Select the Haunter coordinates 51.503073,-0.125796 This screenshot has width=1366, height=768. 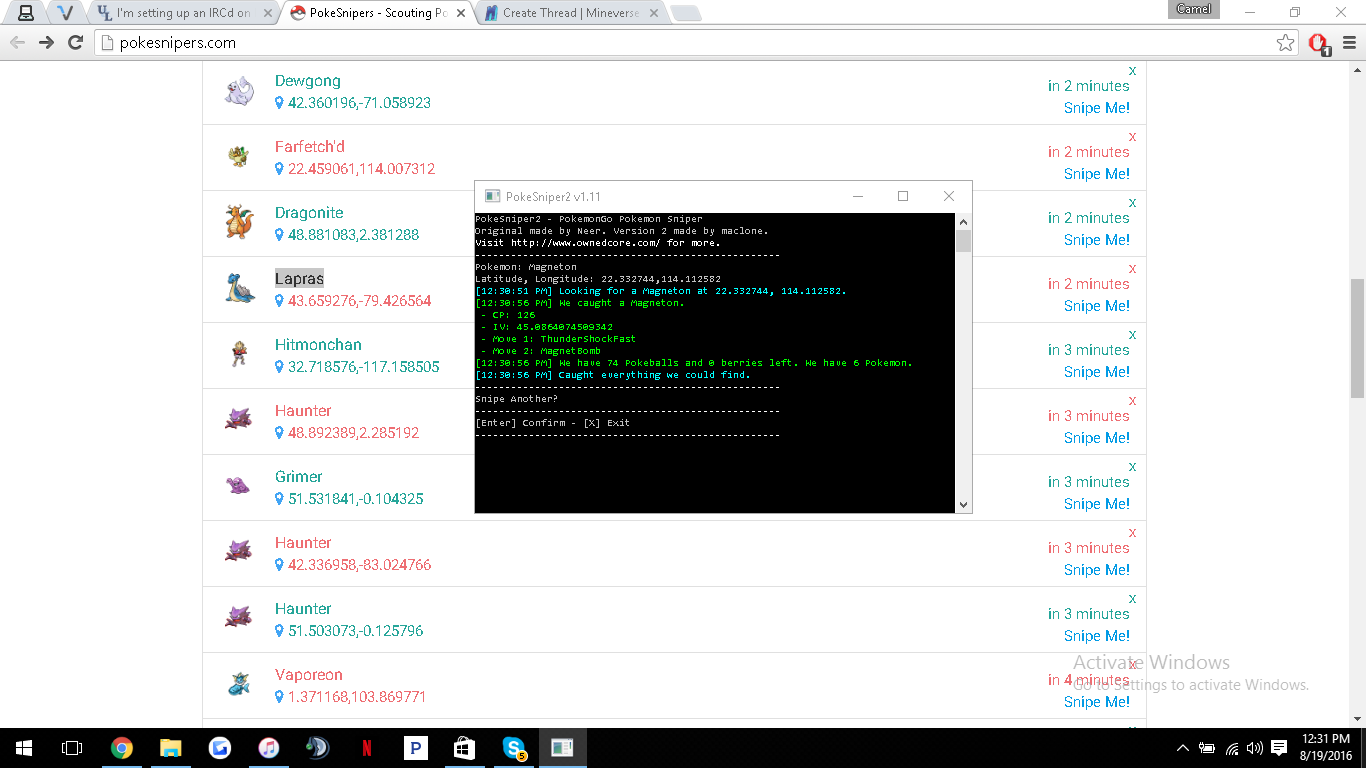tap(355, 631)
